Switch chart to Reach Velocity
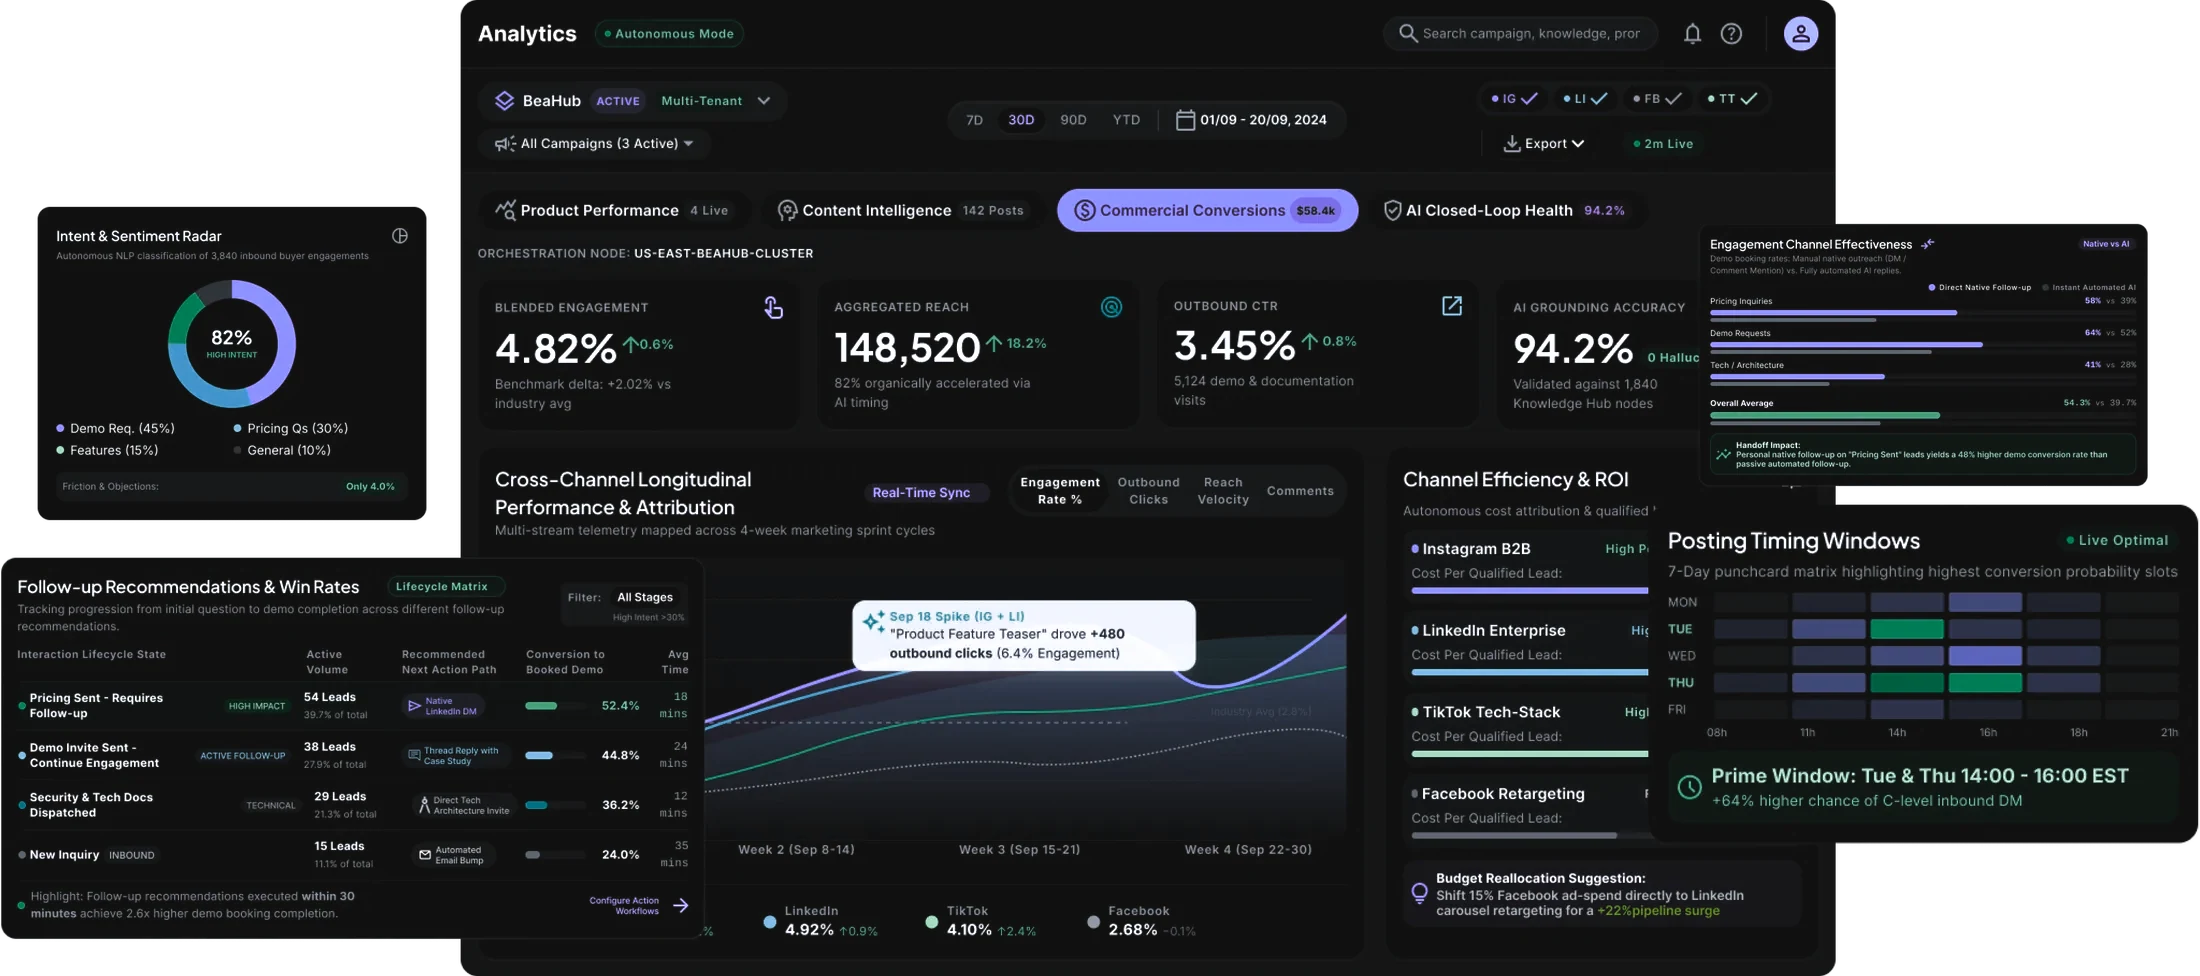Image resolution: width=2200 pixels, height=976 pixels. [x=1223, y=491]
